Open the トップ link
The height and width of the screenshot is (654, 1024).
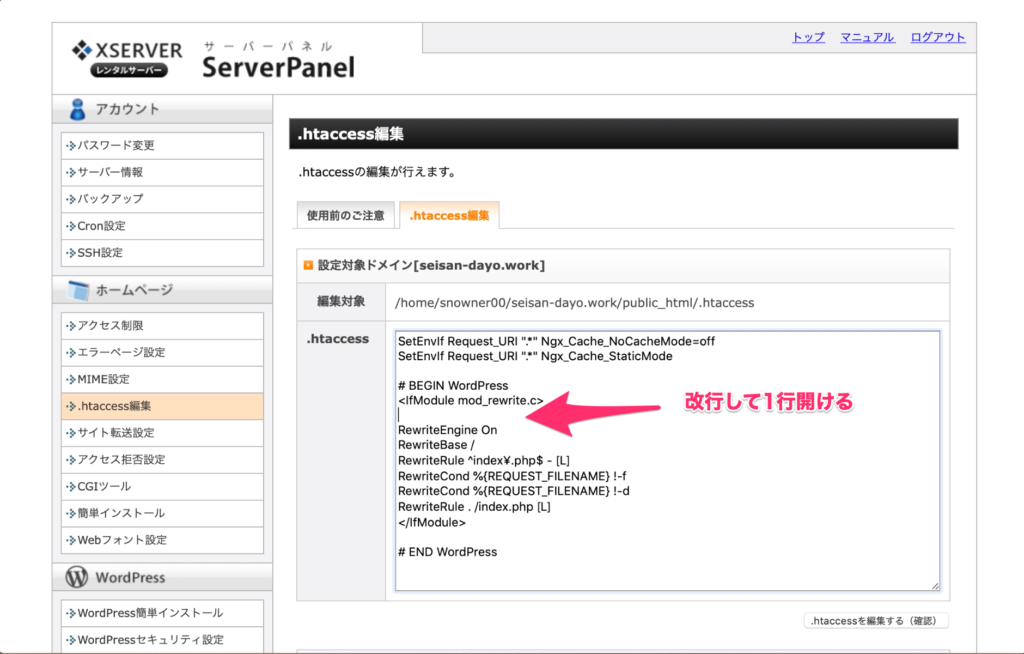pyautogui.click(x=808, y=37)
